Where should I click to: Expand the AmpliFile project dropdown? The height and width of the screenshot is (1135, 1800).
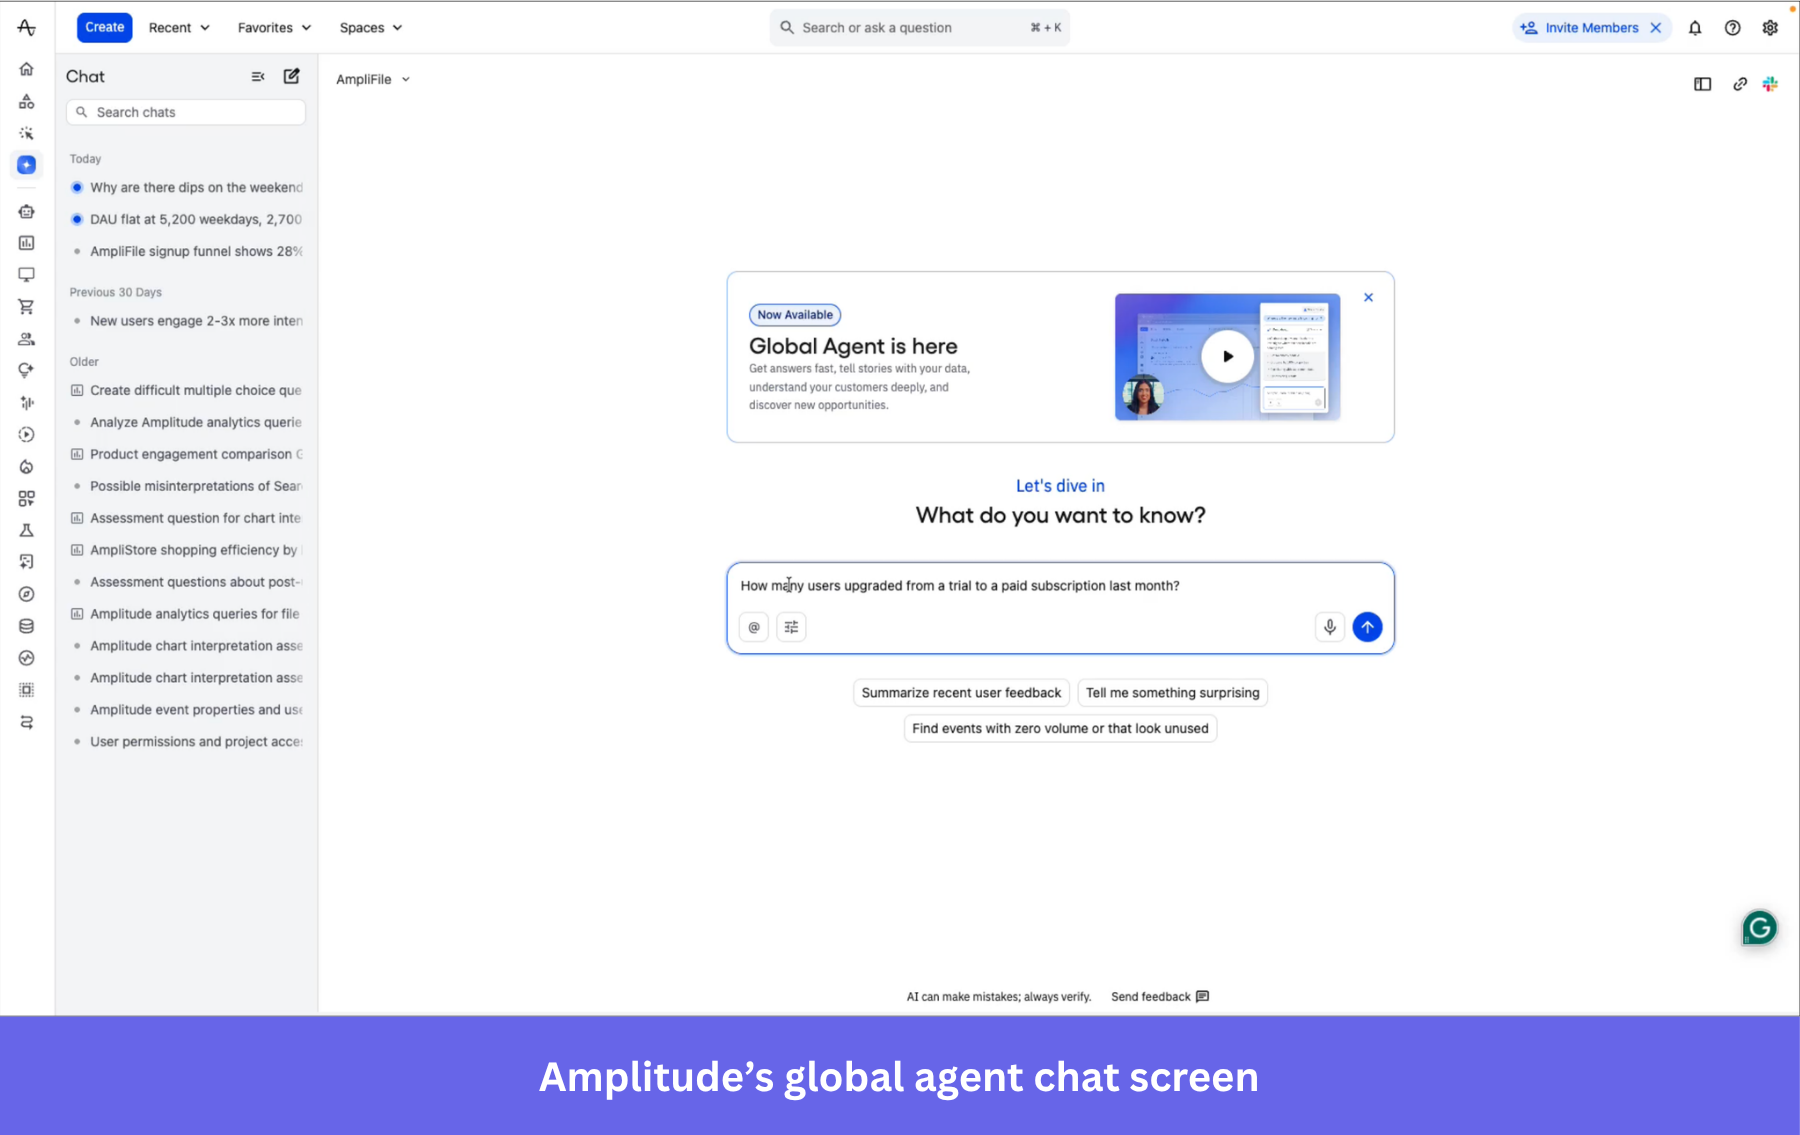pos(373,79)
